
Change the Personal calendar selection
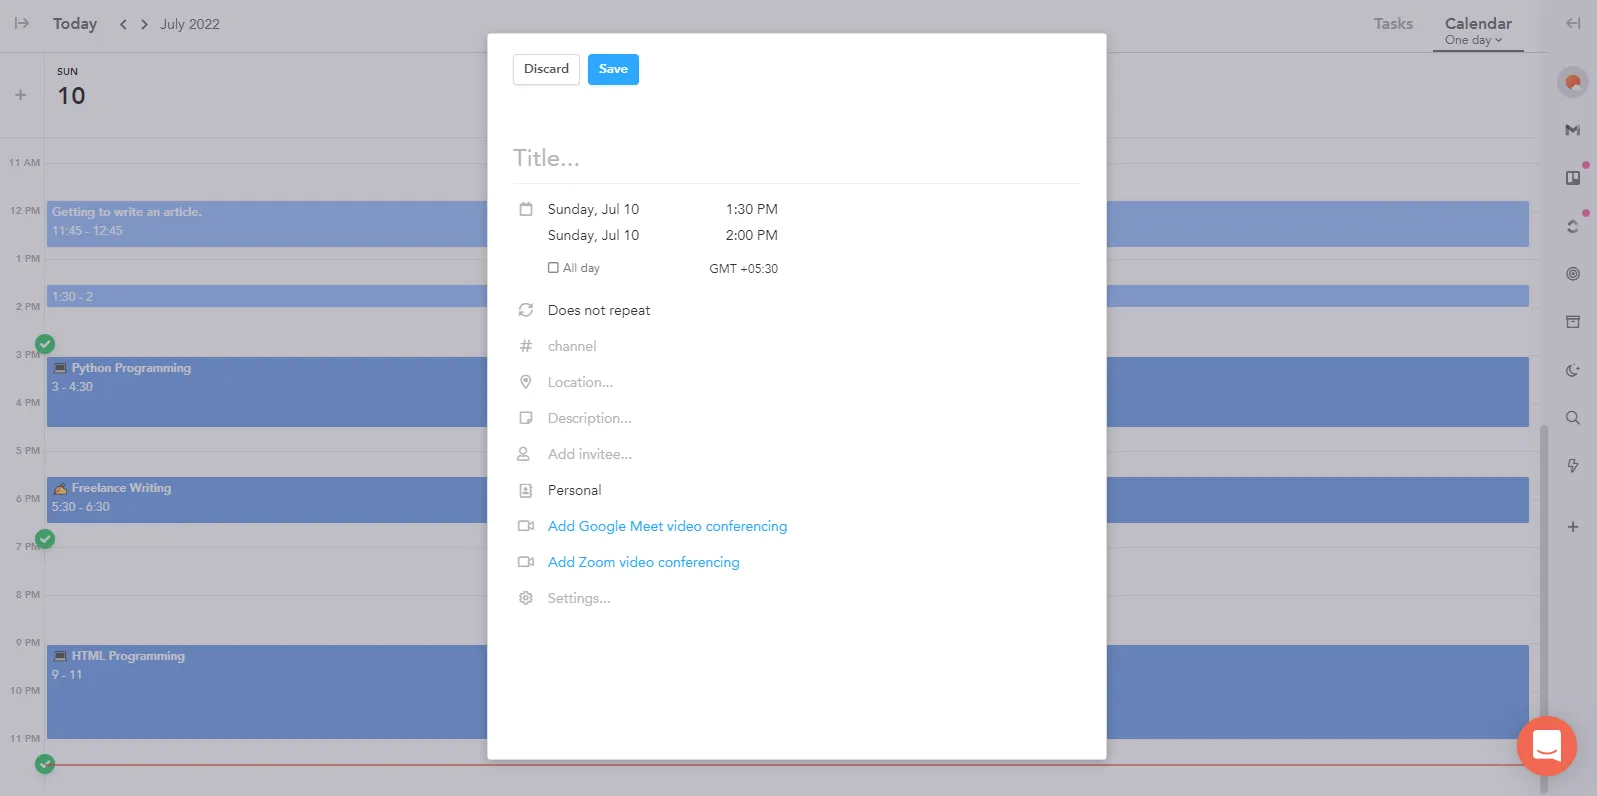click(x=574, y=490)
